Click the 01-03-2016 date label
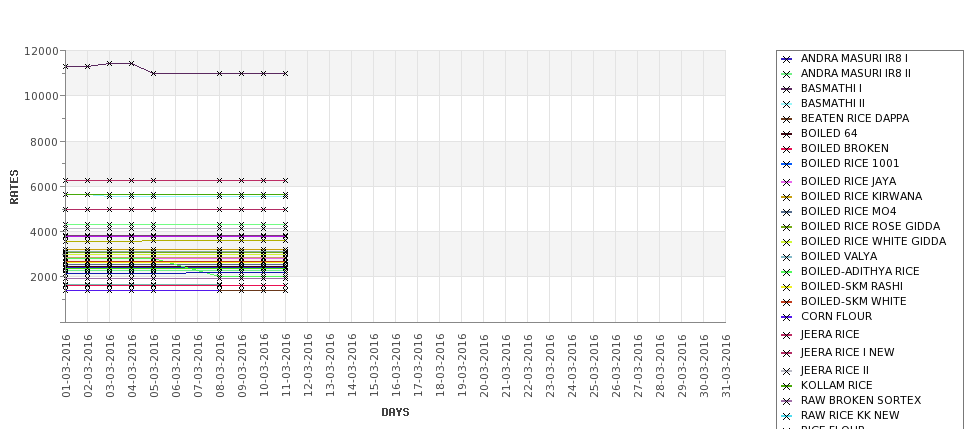This screenshot has height=429, width=975. click(x=66, y=366)
